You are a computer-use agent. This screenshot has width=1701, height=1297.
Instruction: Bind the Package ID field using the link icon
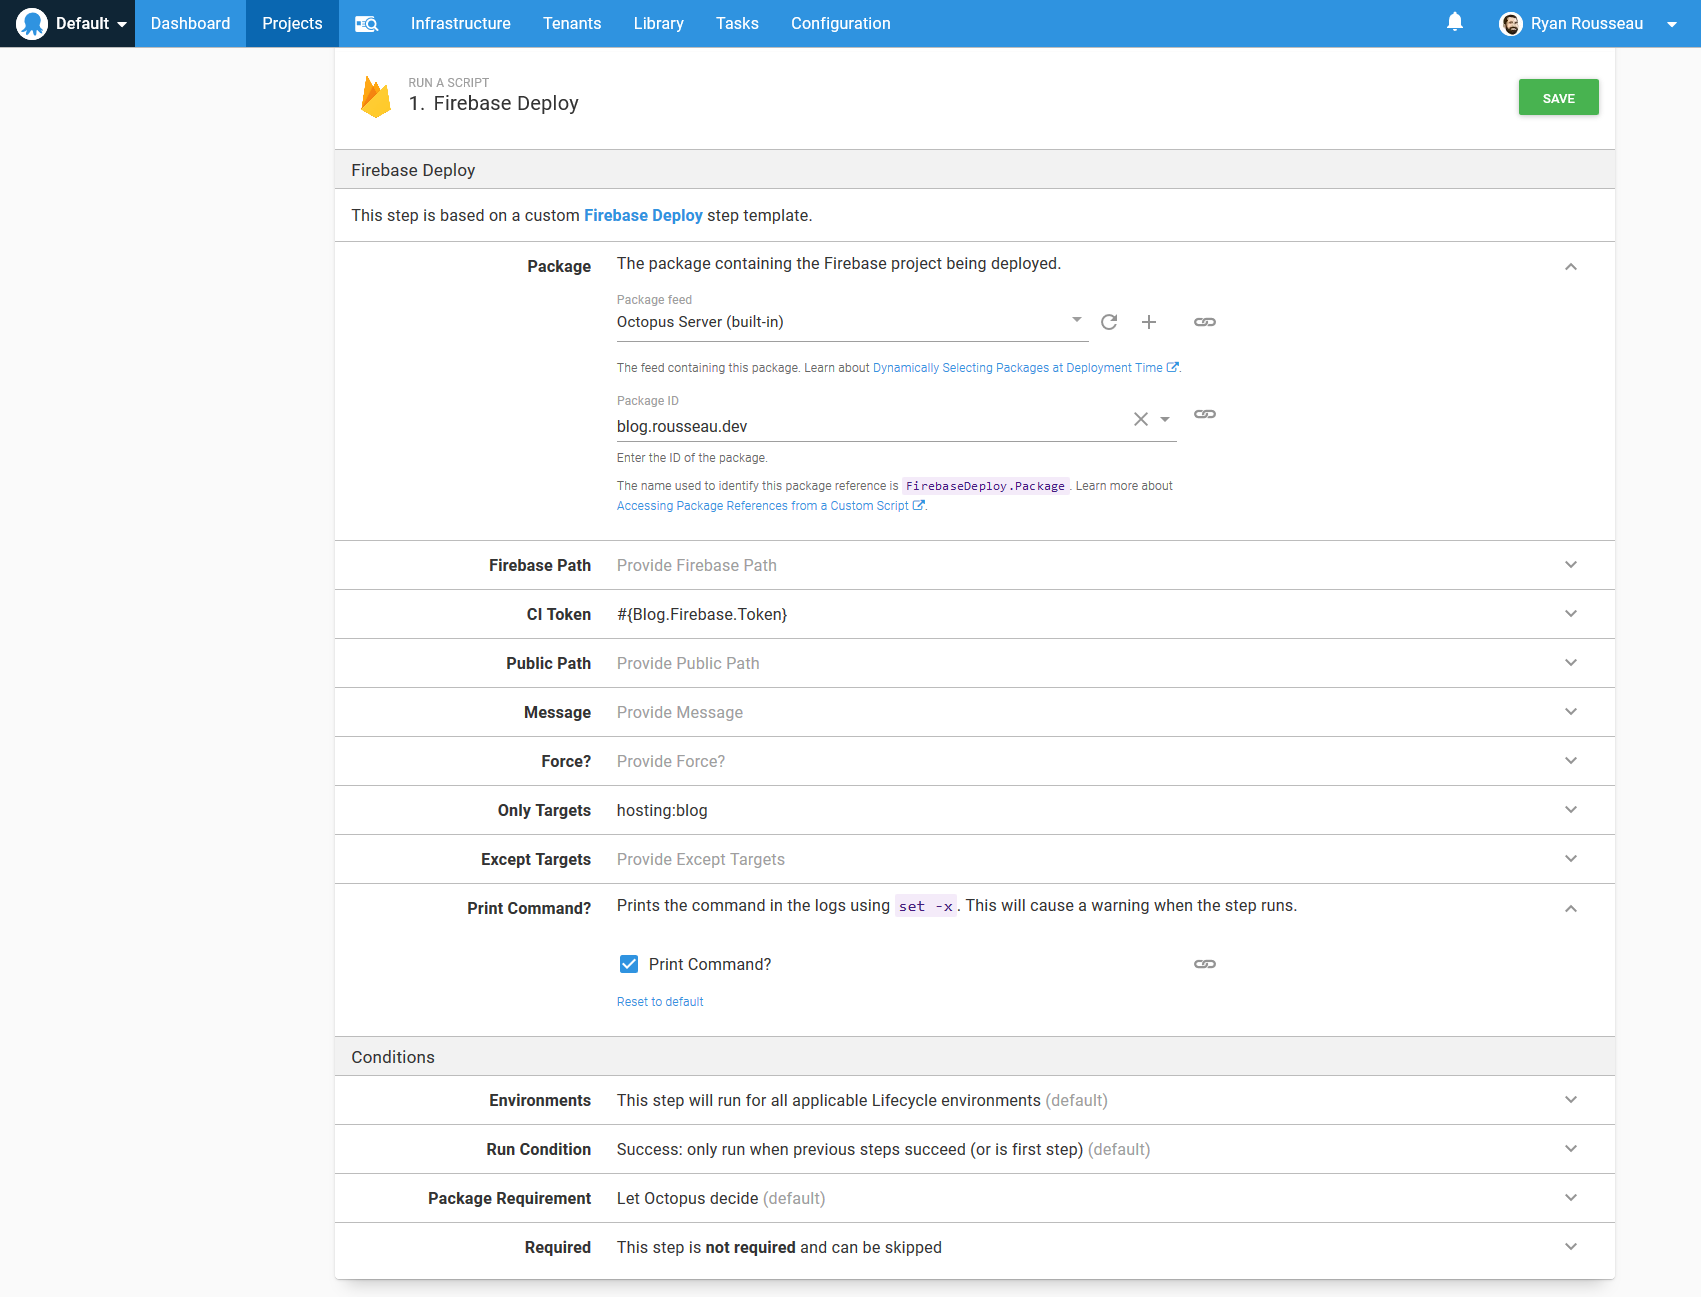pos(1204,414)
